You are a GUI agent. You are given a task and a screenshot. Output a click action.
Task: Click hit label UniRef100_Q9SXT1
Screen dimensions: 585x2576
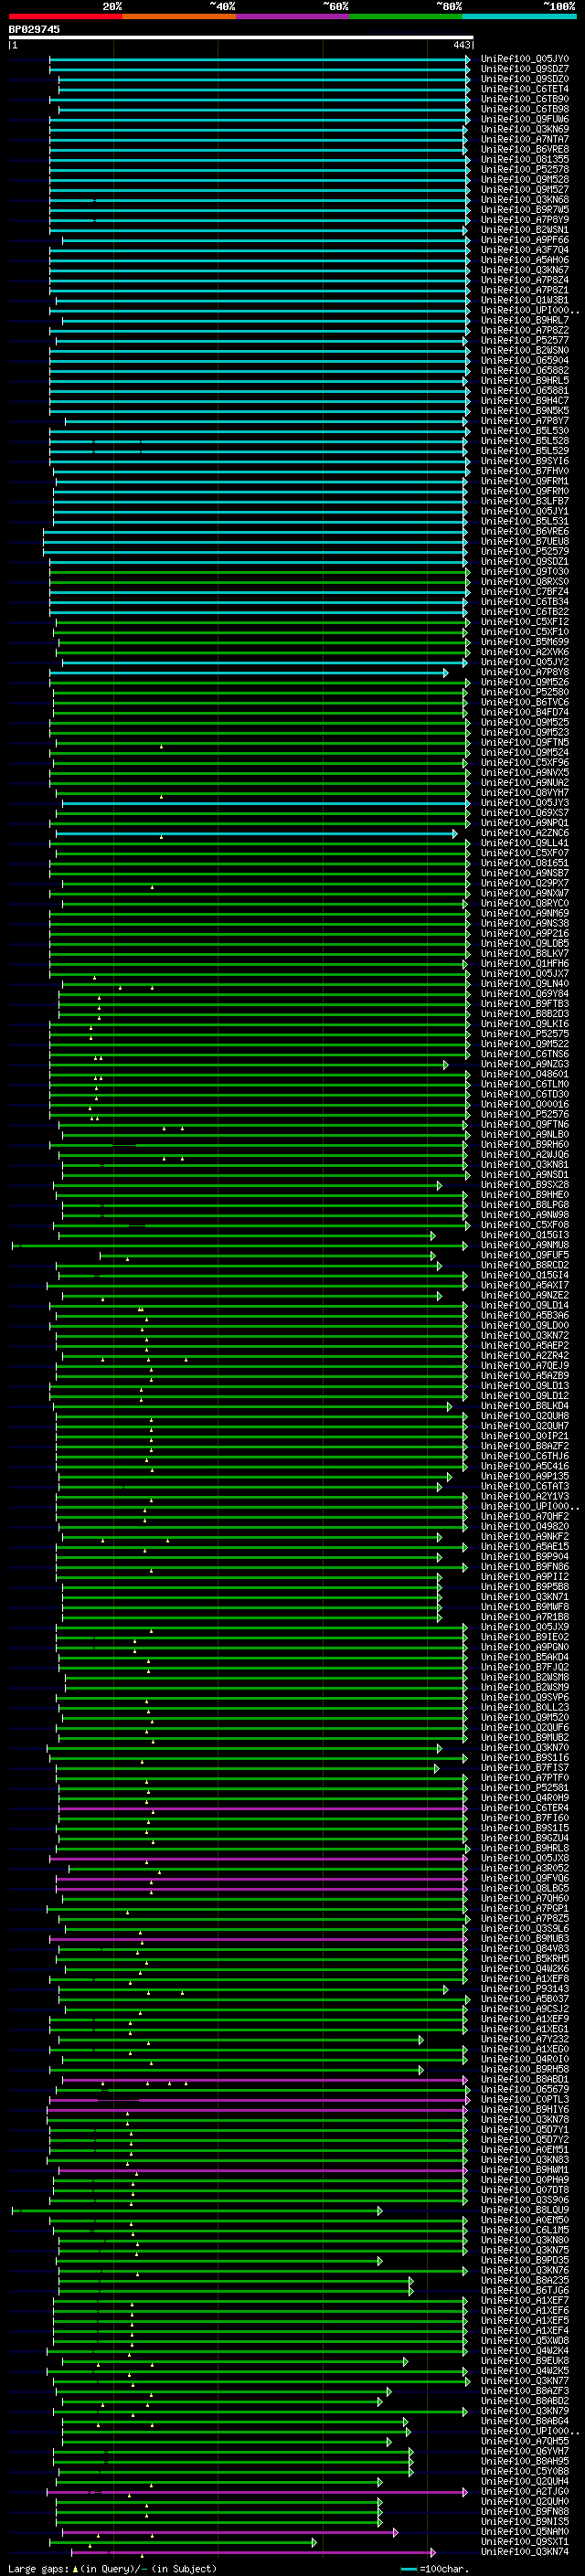(524, 2541)
